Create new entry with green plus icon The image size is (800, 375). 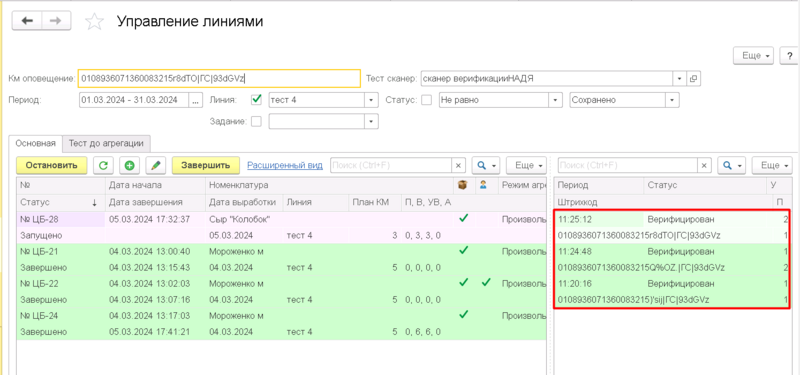click(x=130, y=165)
